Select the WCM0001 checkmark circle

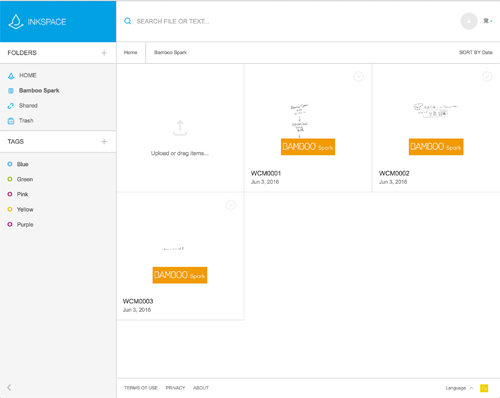(x=359, y=77)
